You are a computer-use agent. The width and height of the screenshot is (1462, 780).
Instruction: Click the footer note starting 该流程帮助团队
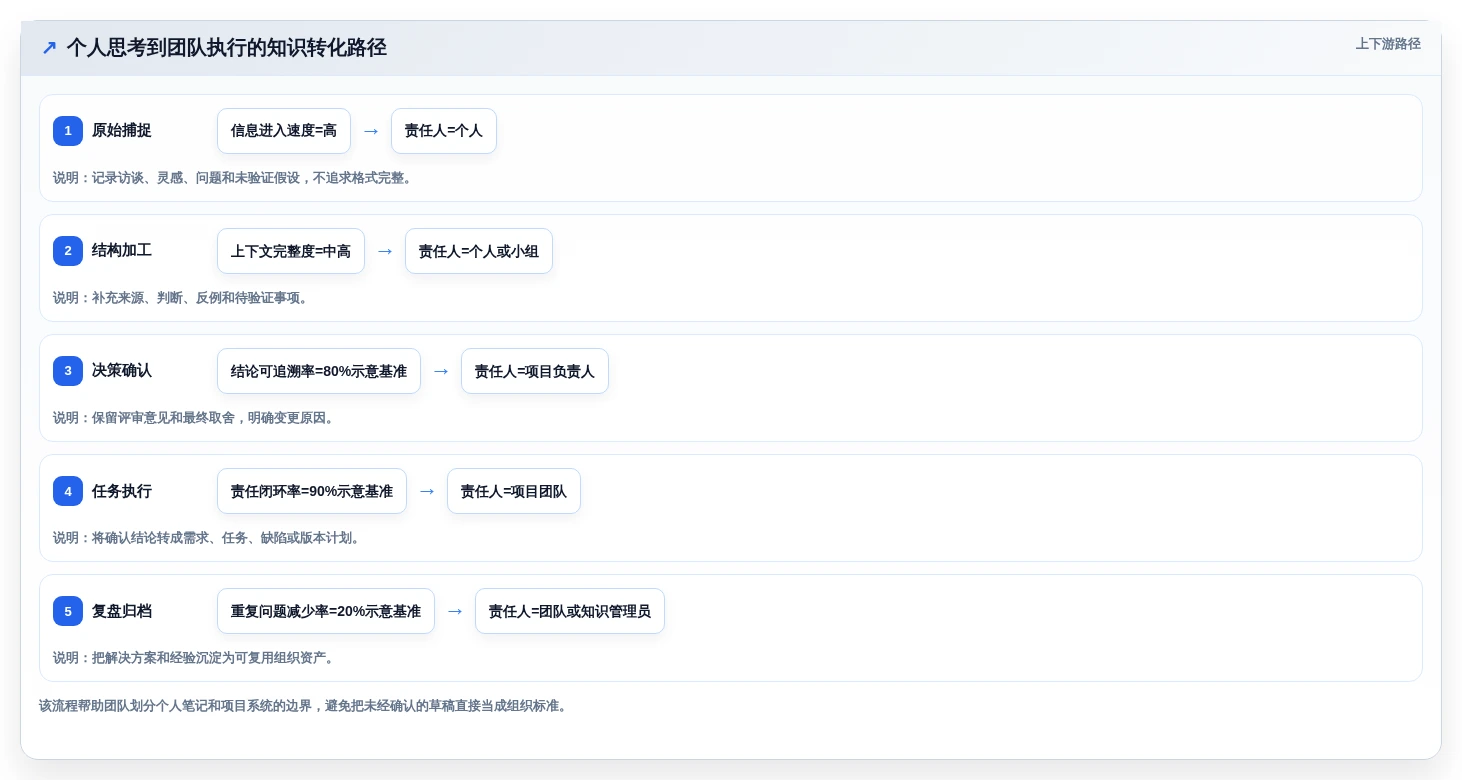(x=305, y=706)
